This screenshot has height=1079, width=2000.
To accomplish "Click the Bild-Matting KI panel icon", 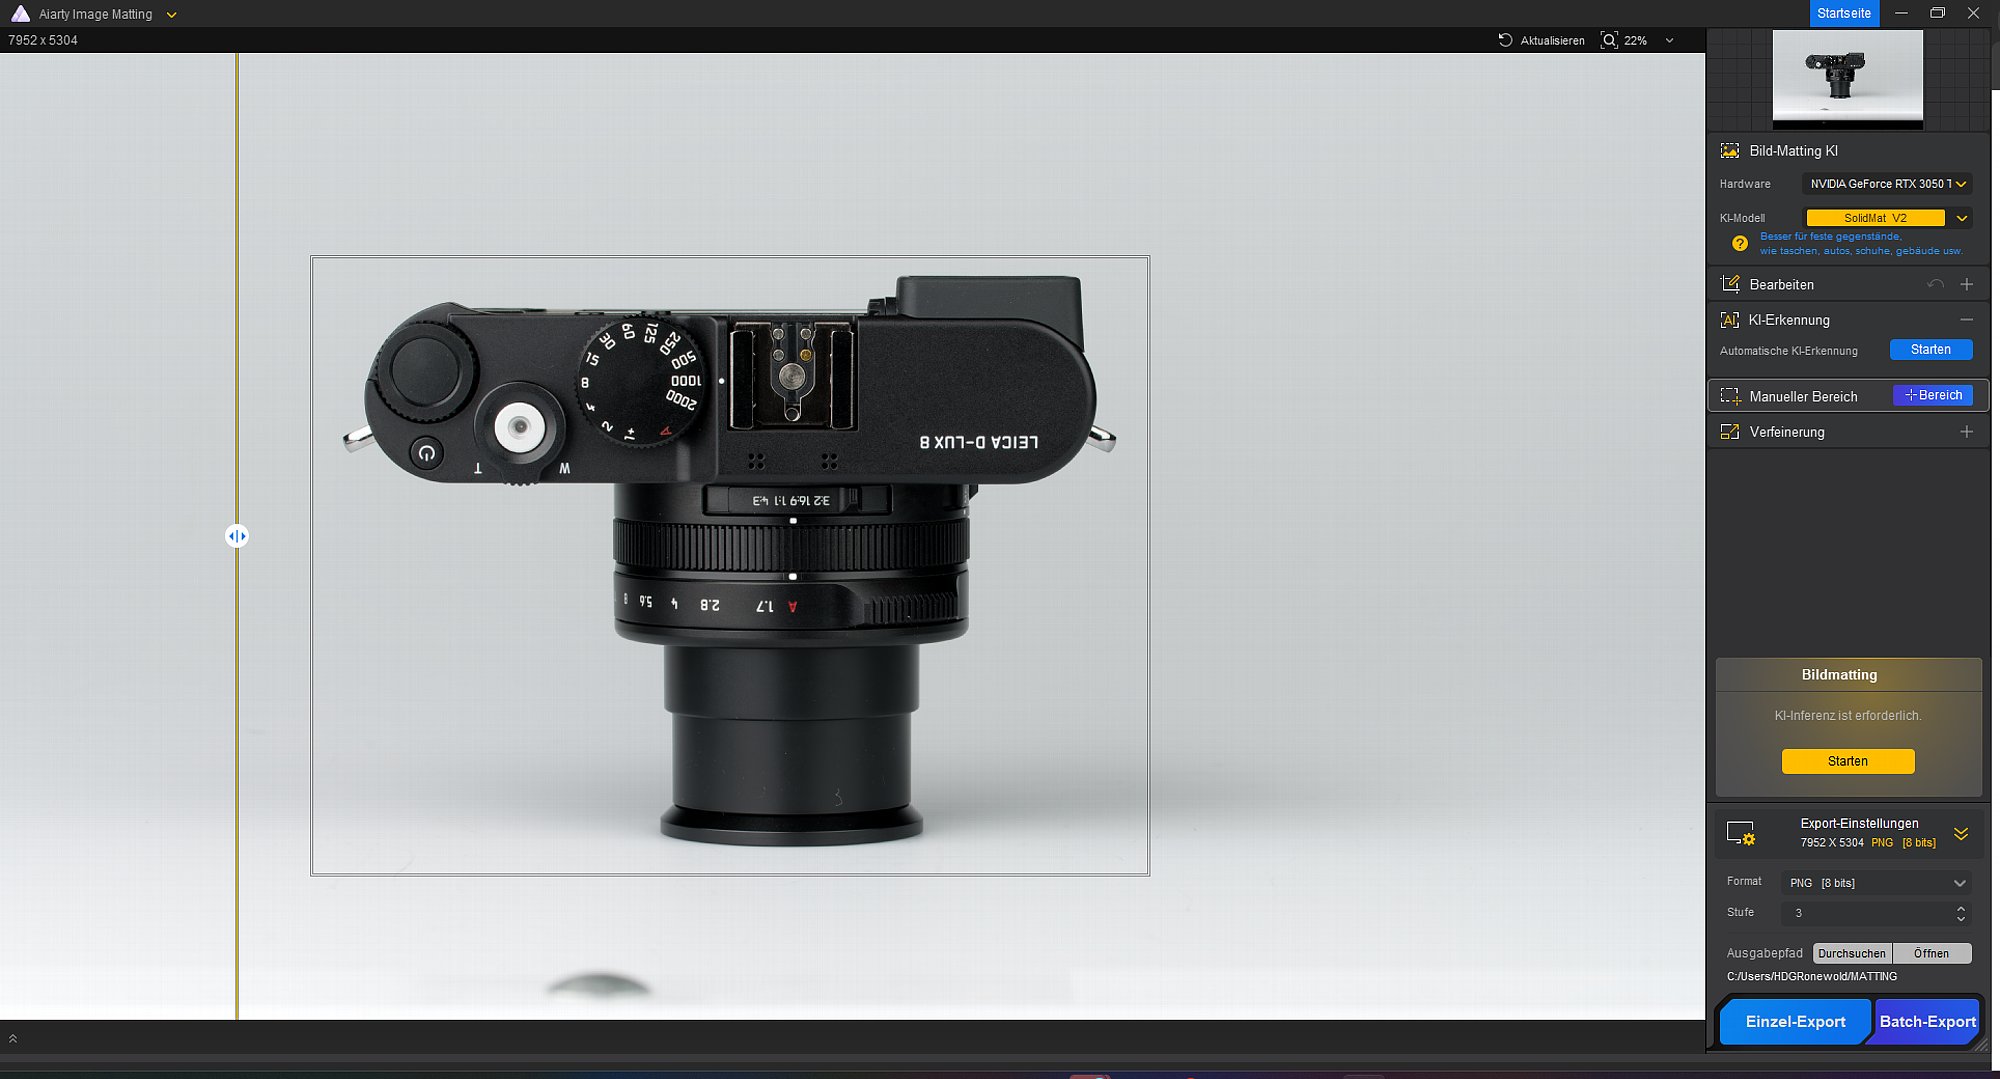I will (x=1729, y=151).
